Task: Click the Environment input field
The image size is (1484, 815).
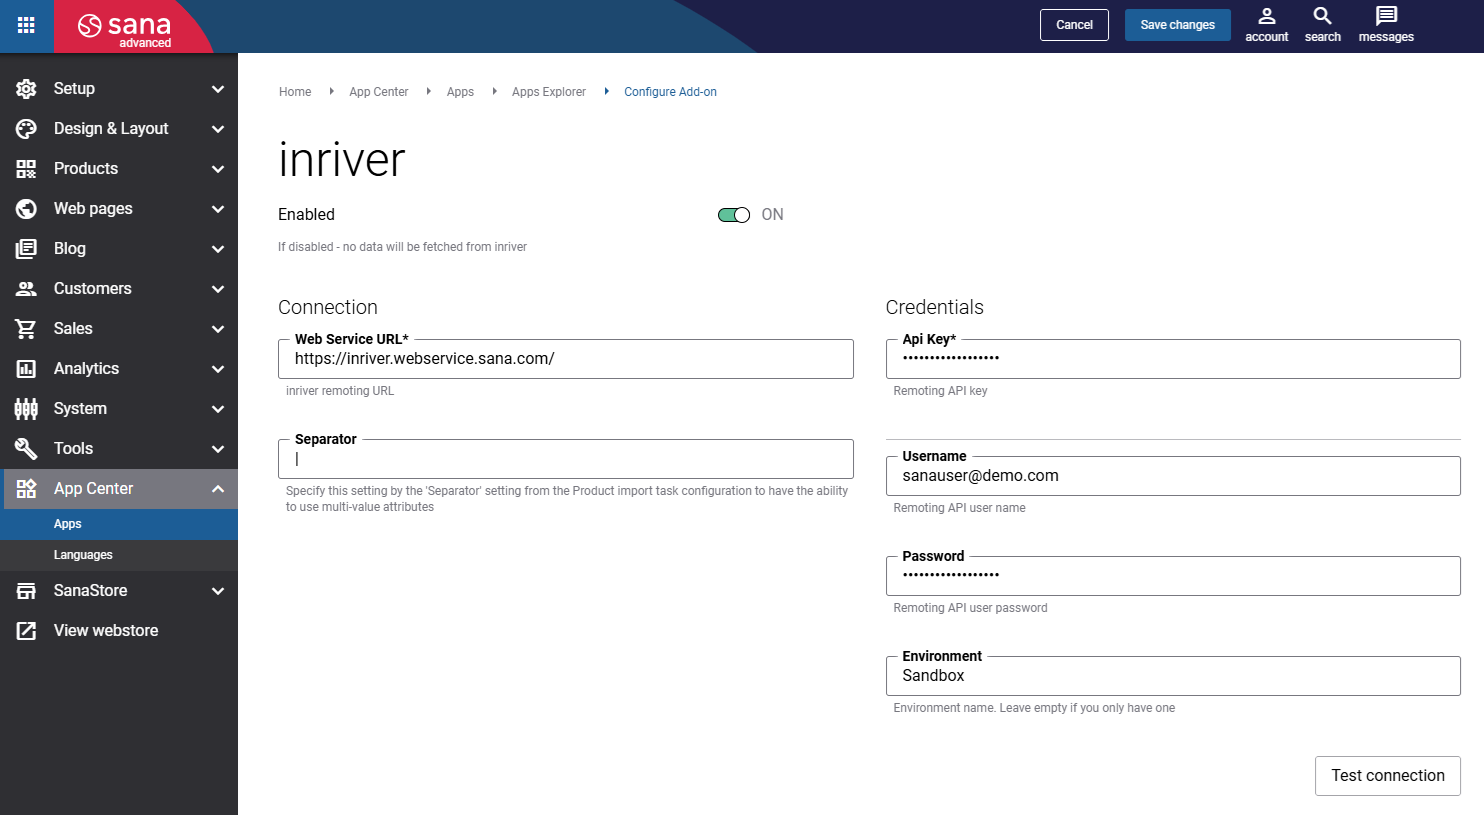Action: (x=1173, y=676)
